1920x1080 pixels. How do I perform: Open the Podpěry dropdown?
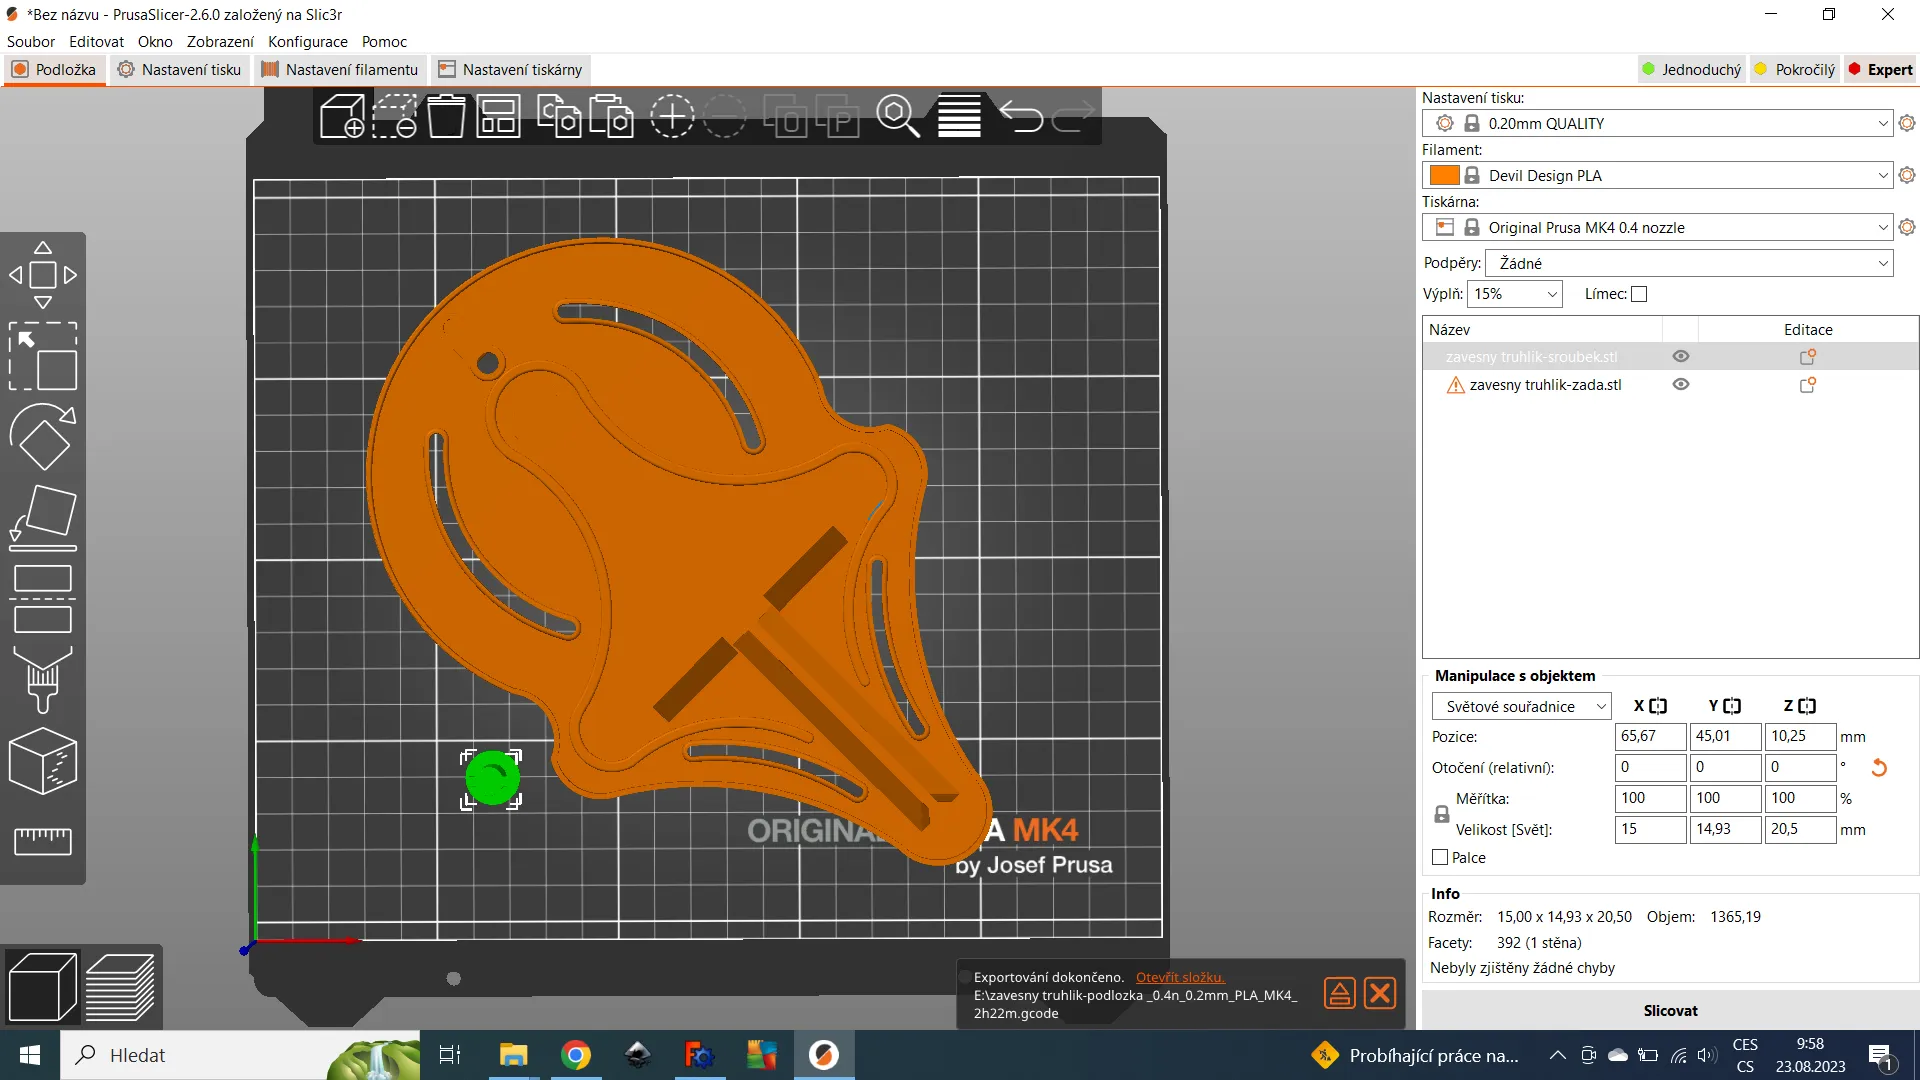(1689, 263)
